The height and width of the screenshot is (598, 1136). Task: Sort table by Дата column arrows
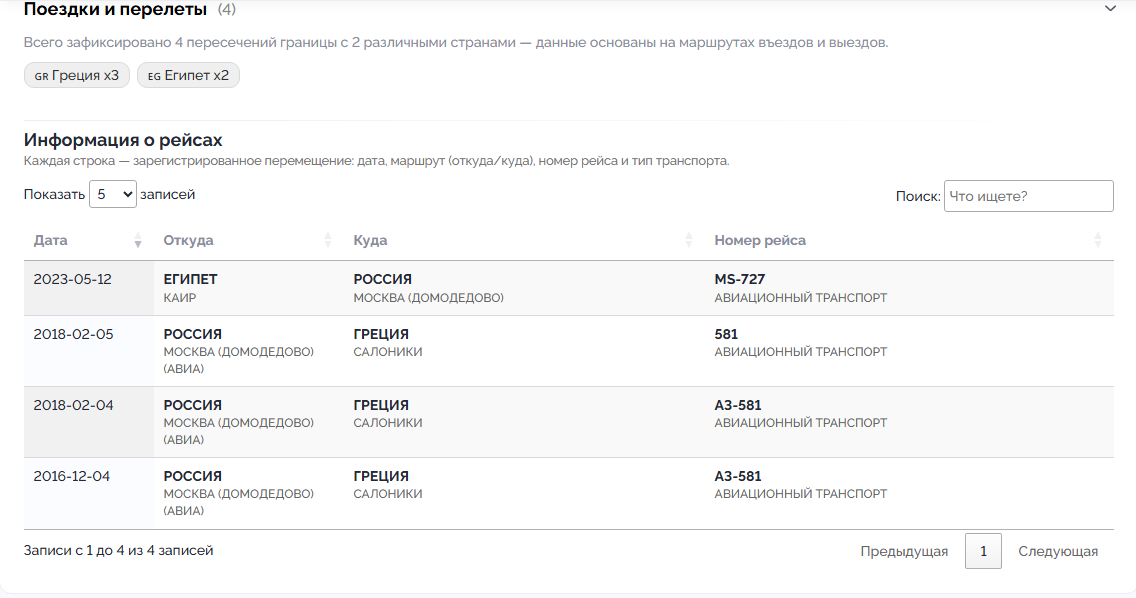[138, 241]
